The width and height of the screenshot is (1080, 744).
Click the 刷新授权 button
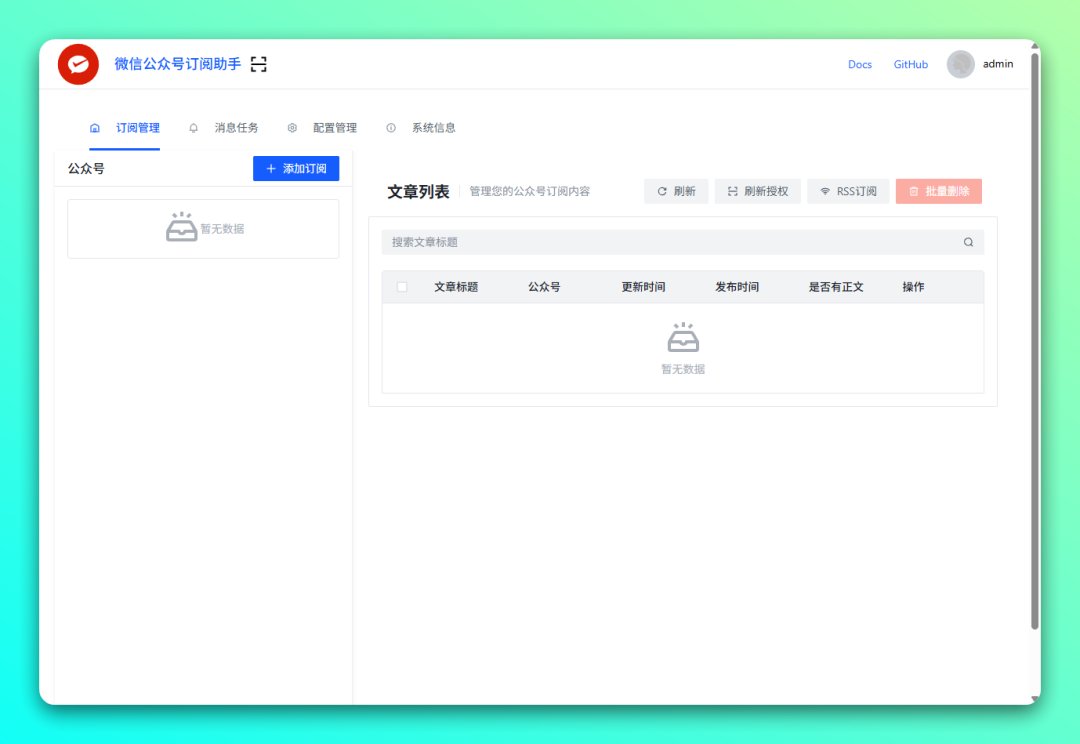(758, 192)
